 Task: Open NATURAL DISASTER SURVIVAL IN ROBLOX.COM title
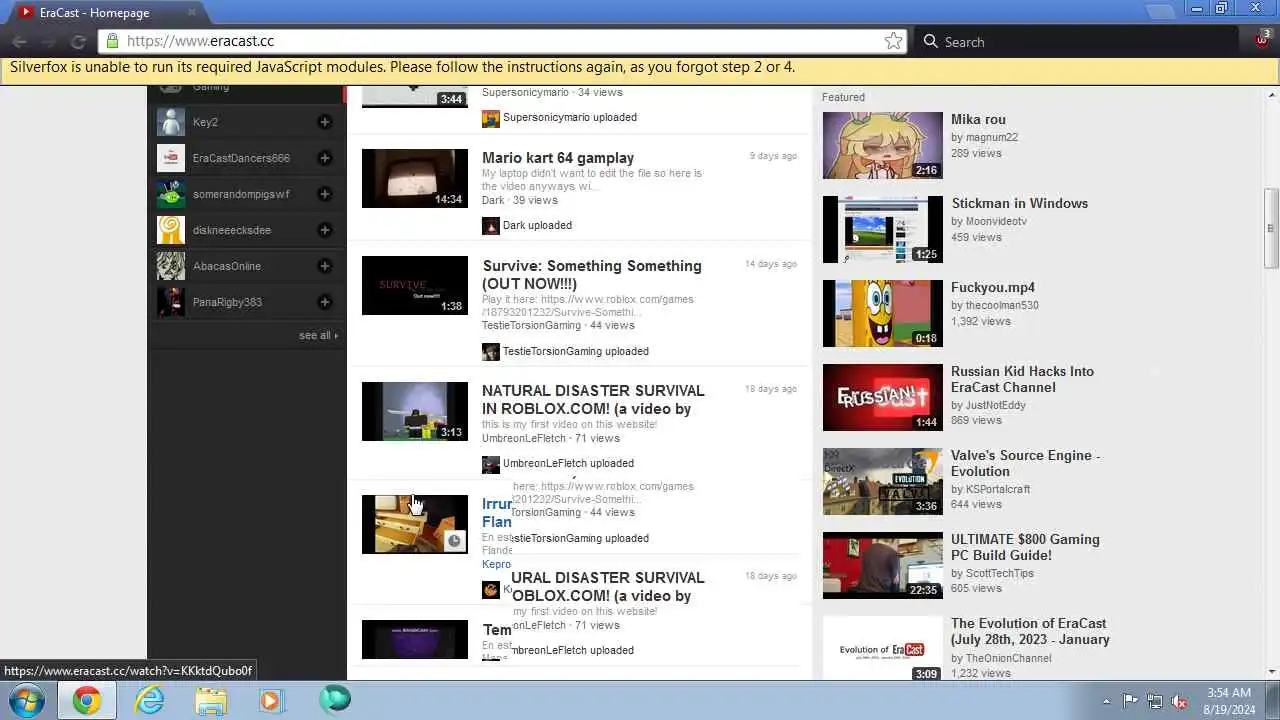pos(593,400)
